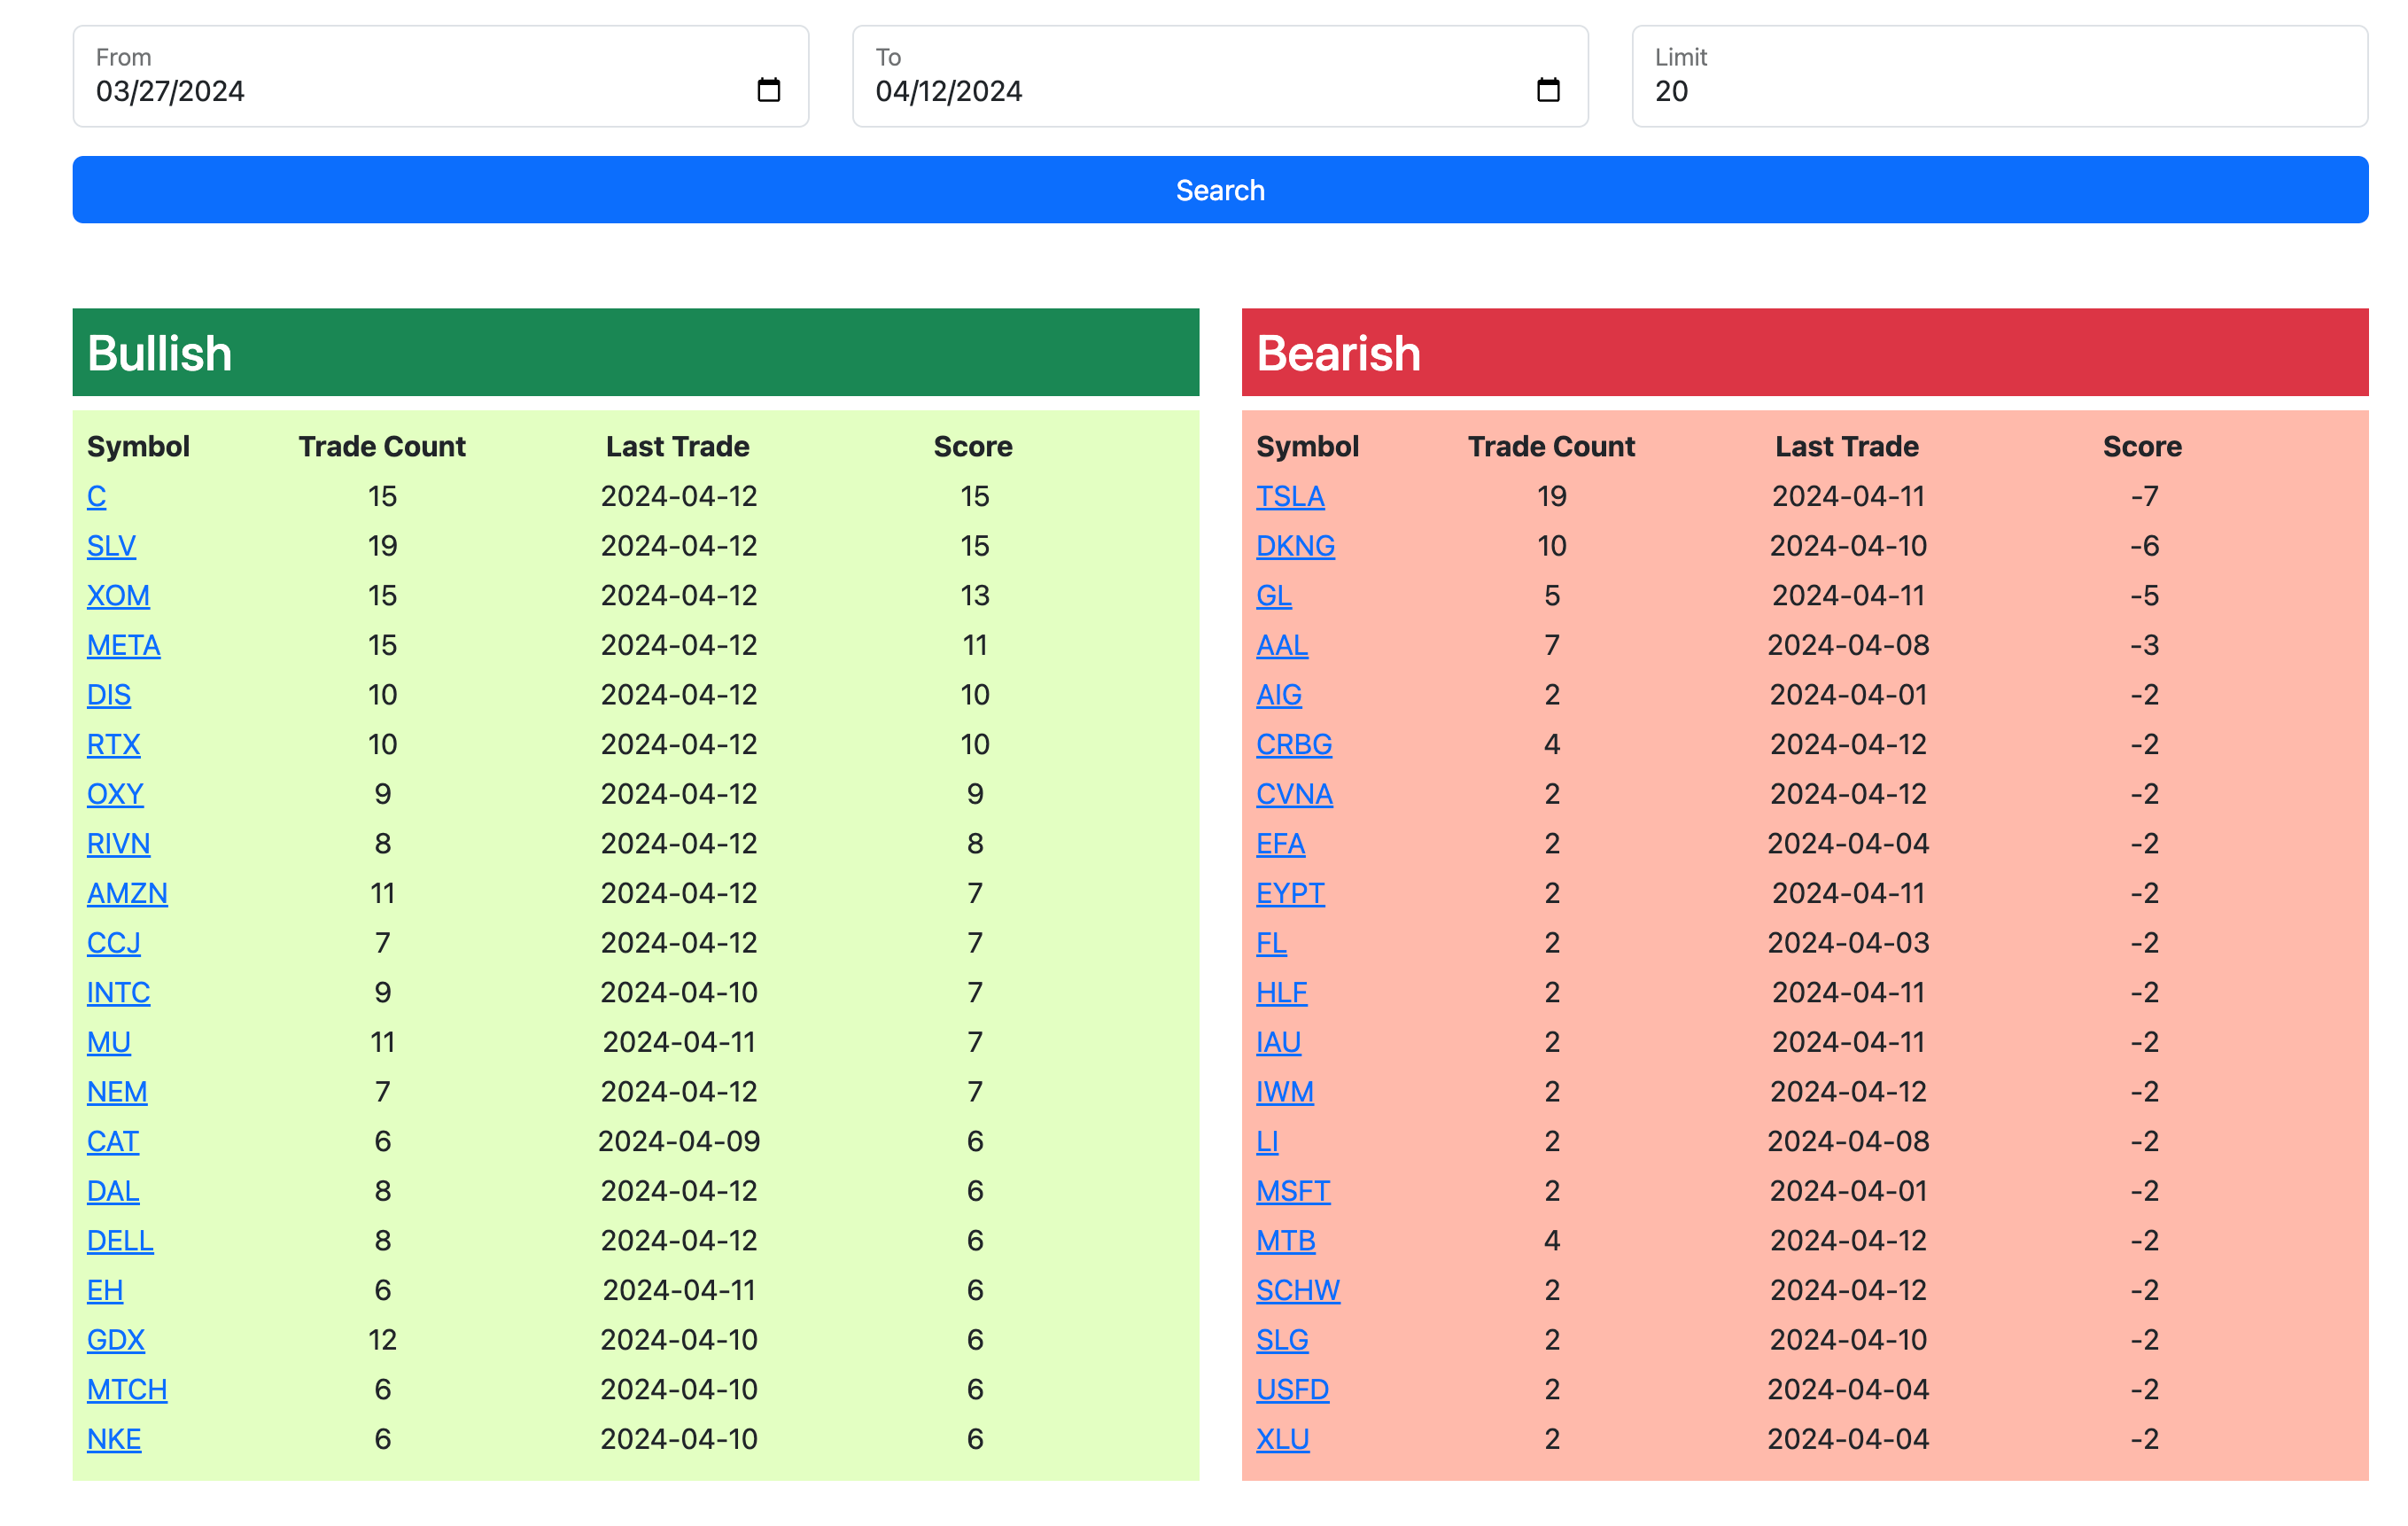This screenshot has width=2408, height=1526.
Task: Open the AIG symbol link
Action: click(1279, 695)
